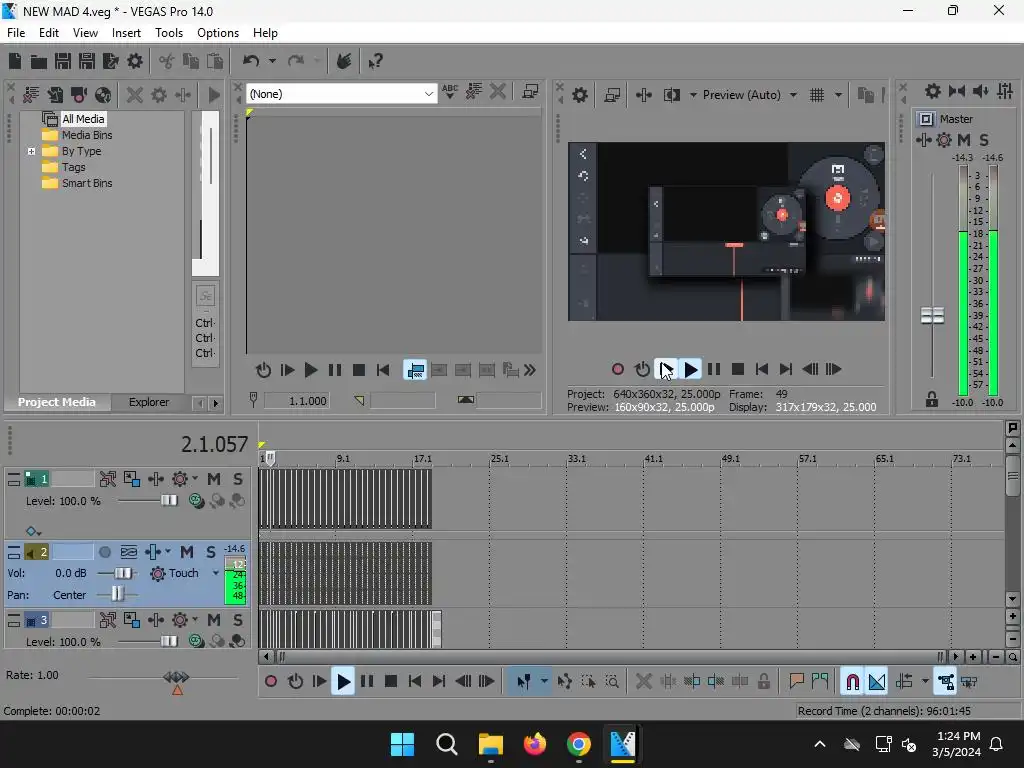Mute audio track 2
The image size is (1024, 768).
point(187,552)
